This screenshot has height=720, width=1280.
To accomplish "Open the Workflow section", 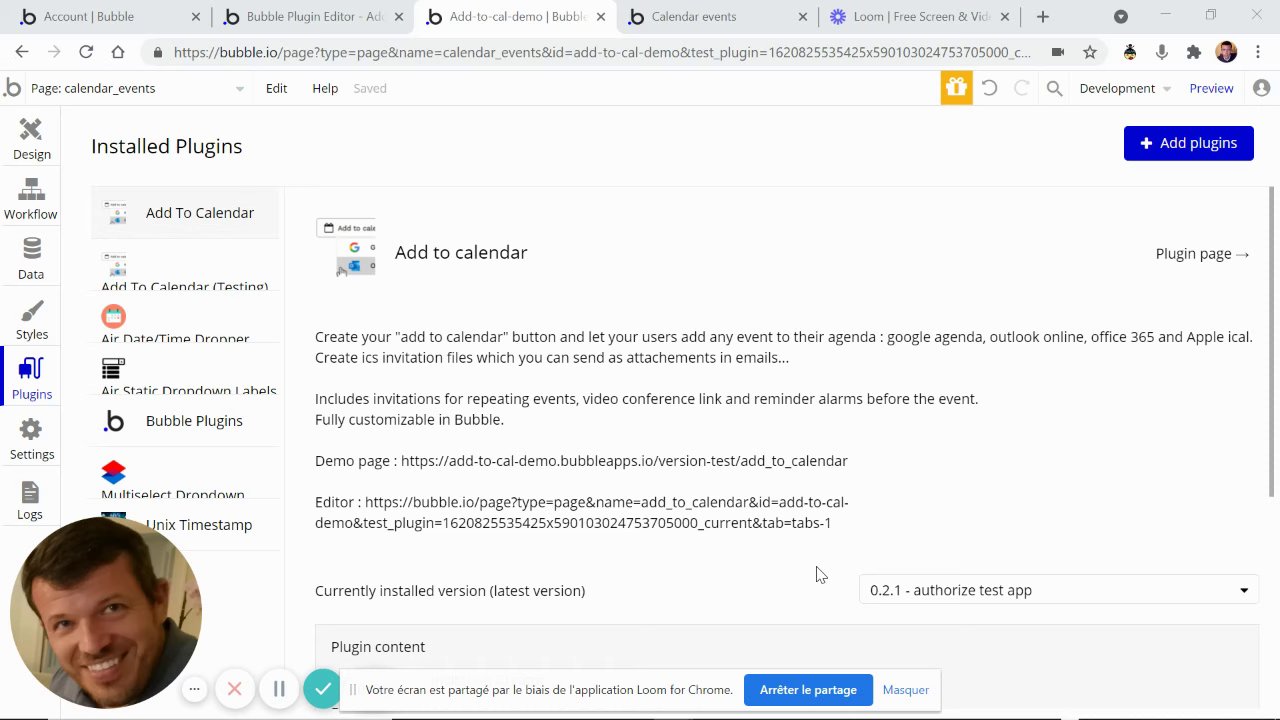I will click(x=31, y=199).
